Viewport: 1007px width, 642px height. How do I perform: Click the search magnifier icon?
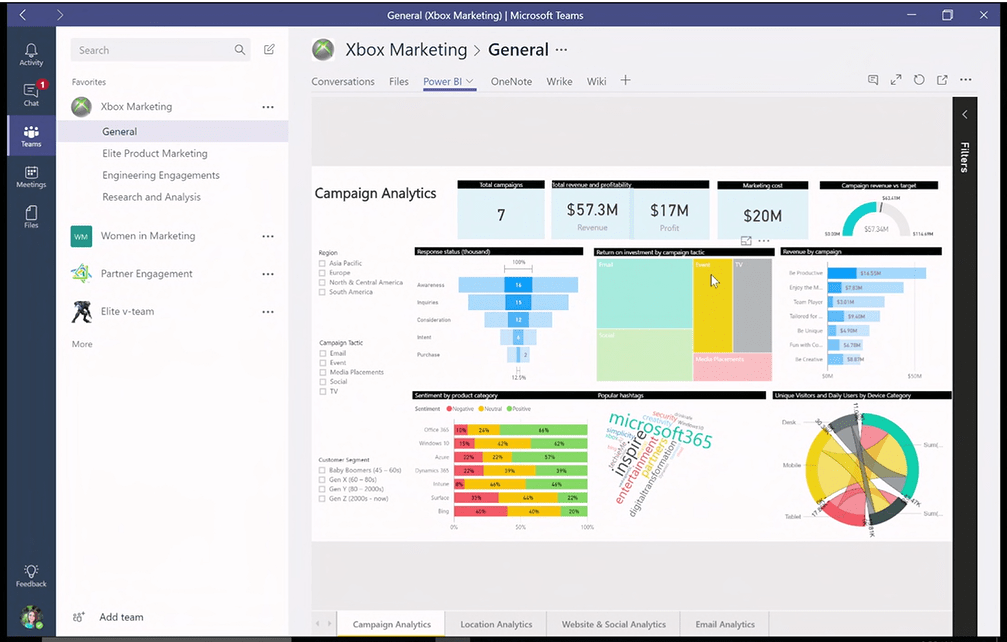pos(240,49)
